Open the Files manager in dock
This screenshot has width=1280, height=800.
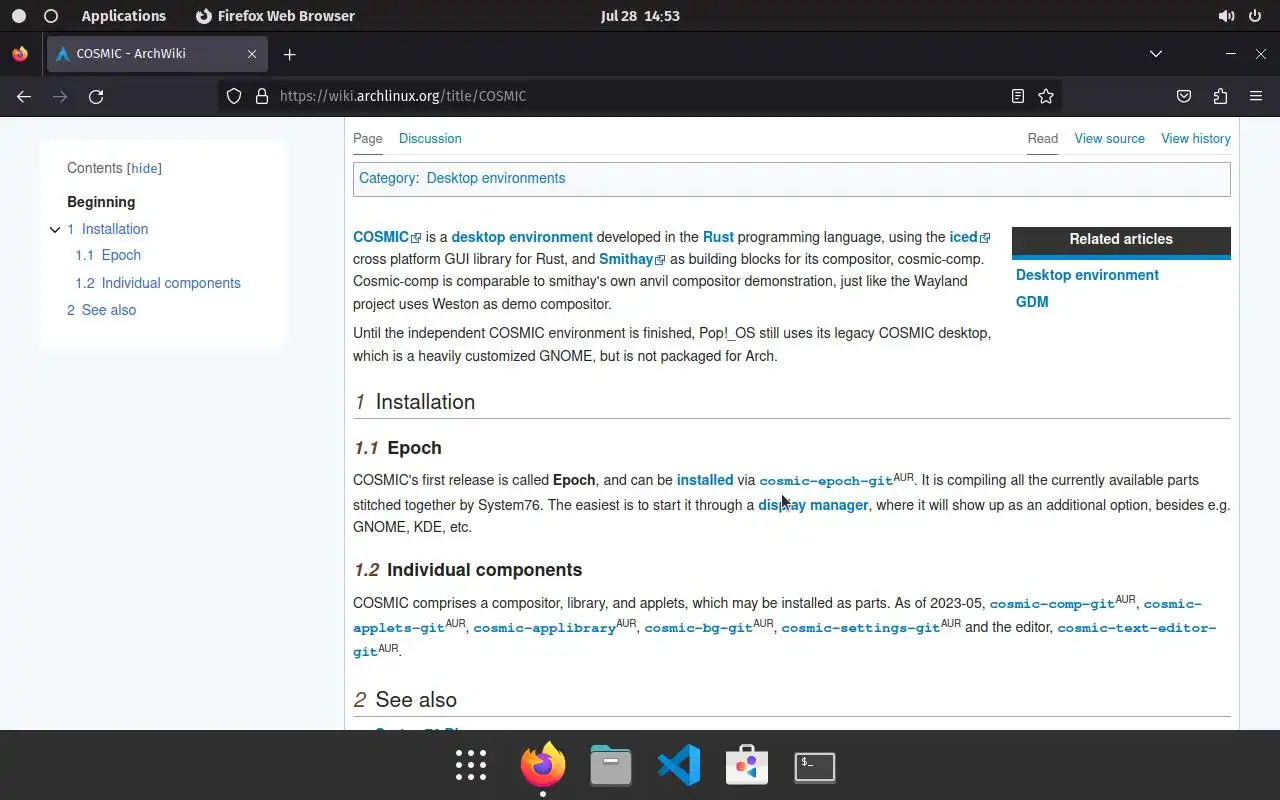611,765
